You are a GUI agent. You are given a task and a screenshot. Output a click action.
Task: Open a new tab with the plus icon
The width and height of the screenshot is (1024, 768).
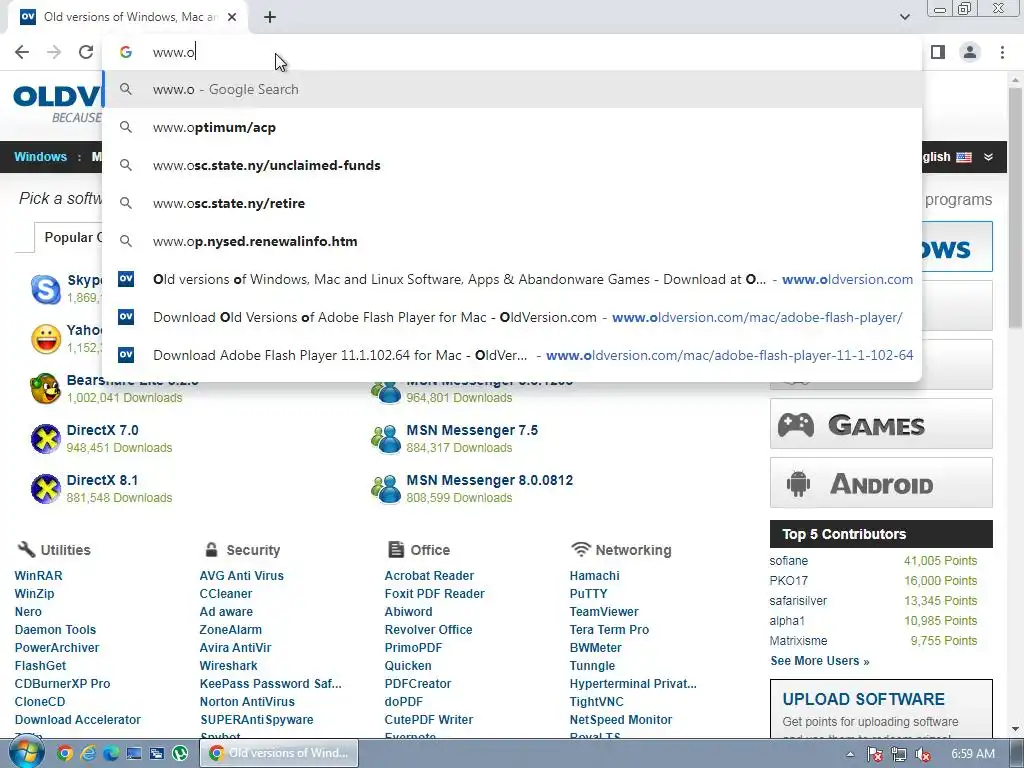coord(270,17)
